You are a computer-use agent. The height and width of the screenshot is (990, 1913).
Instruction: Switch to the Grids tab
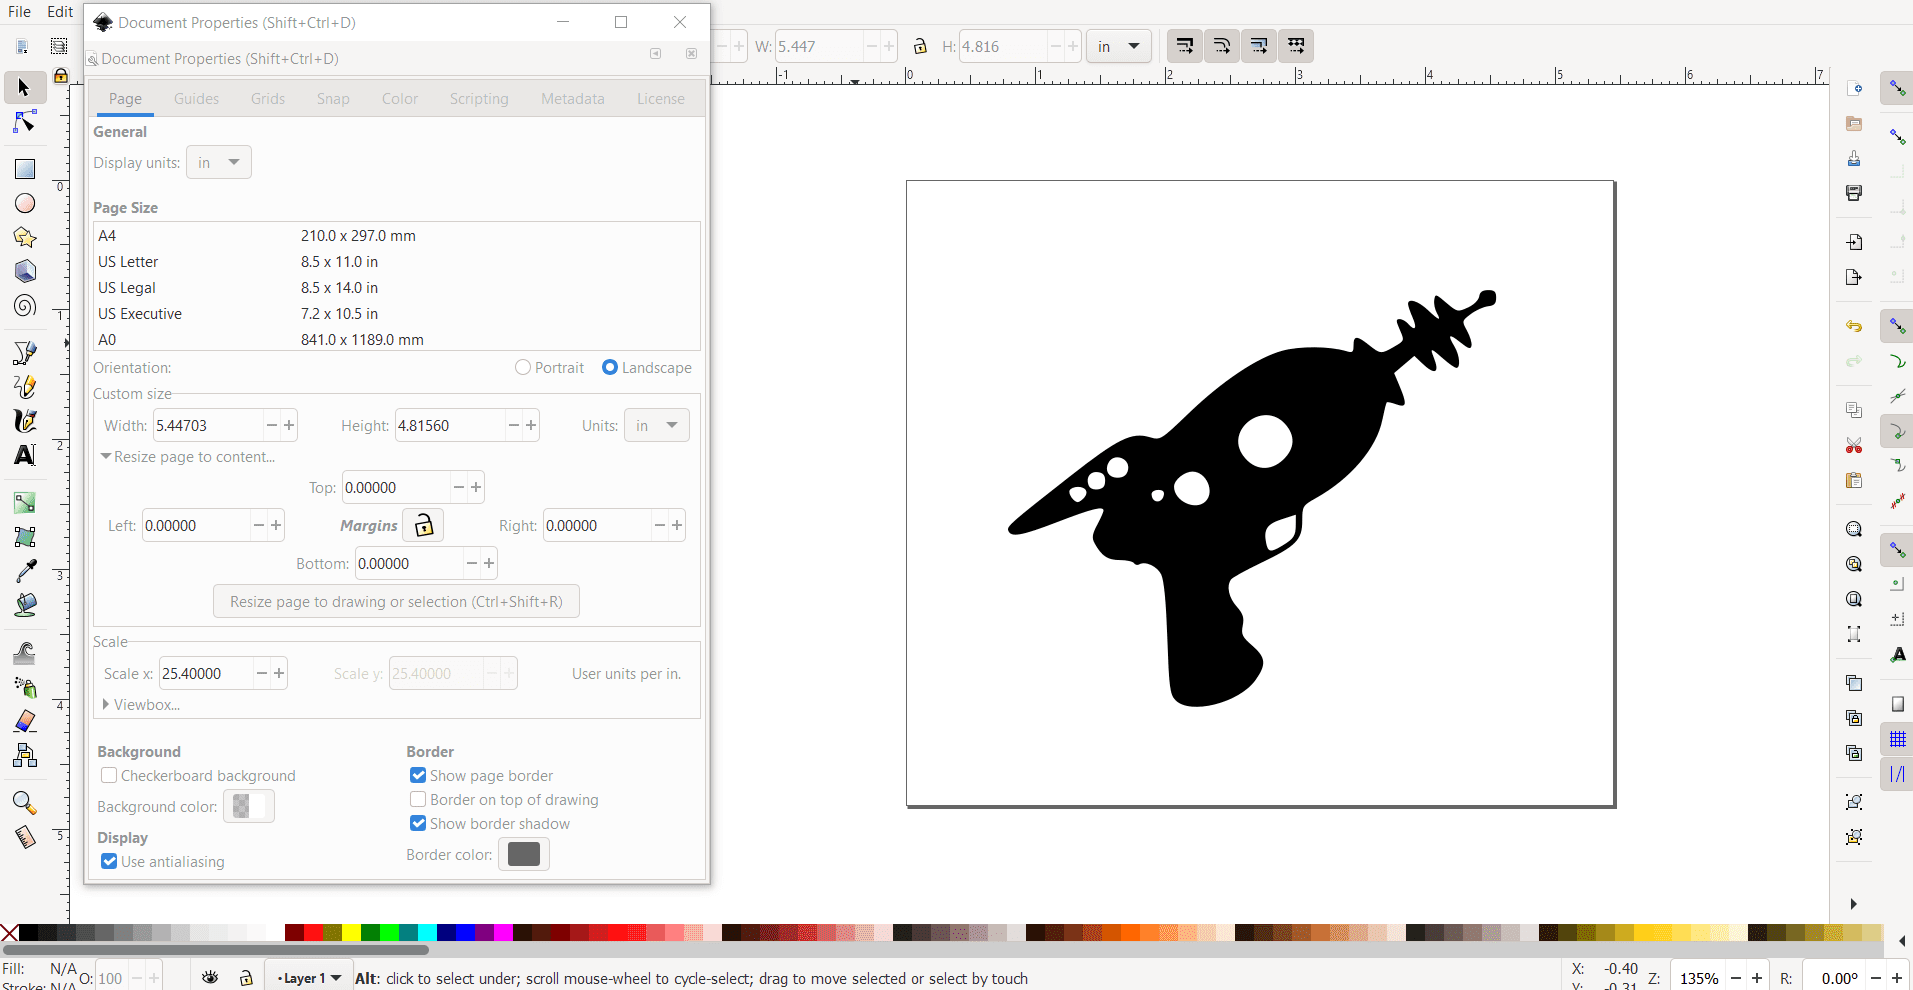pyautogui.click(x=268, y=99)
